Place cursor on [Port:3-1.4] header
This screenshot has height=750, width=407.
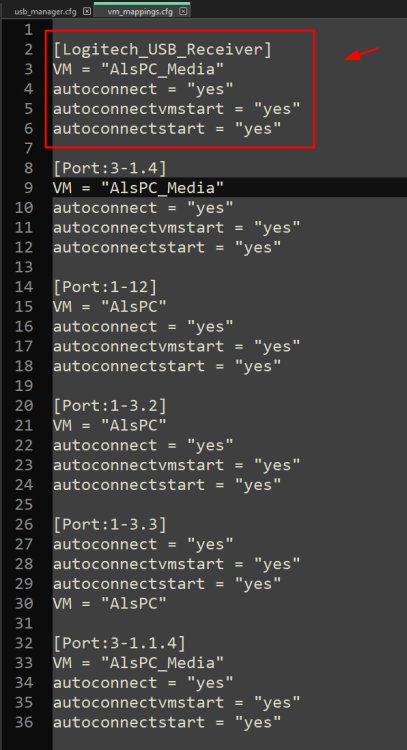coord(110,168)
